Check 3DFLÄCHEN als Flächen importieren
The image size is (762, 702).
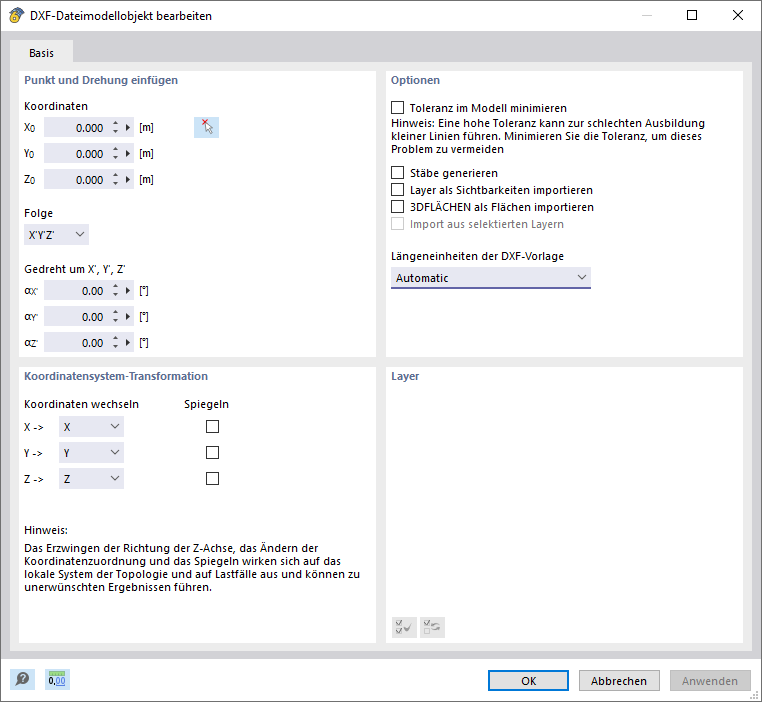[398, 206]
